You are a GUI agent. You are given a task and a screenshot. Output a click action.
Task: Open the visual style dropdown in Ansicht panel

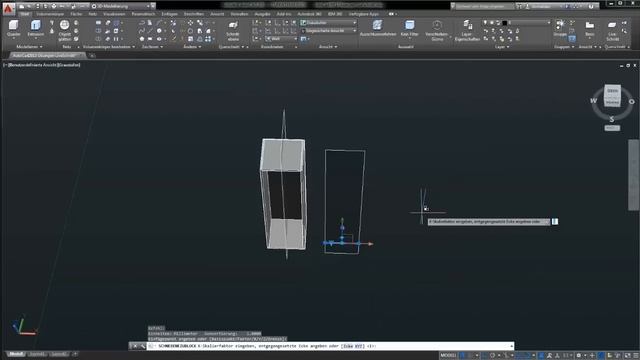pyautogui.click(x=329, y=23)
